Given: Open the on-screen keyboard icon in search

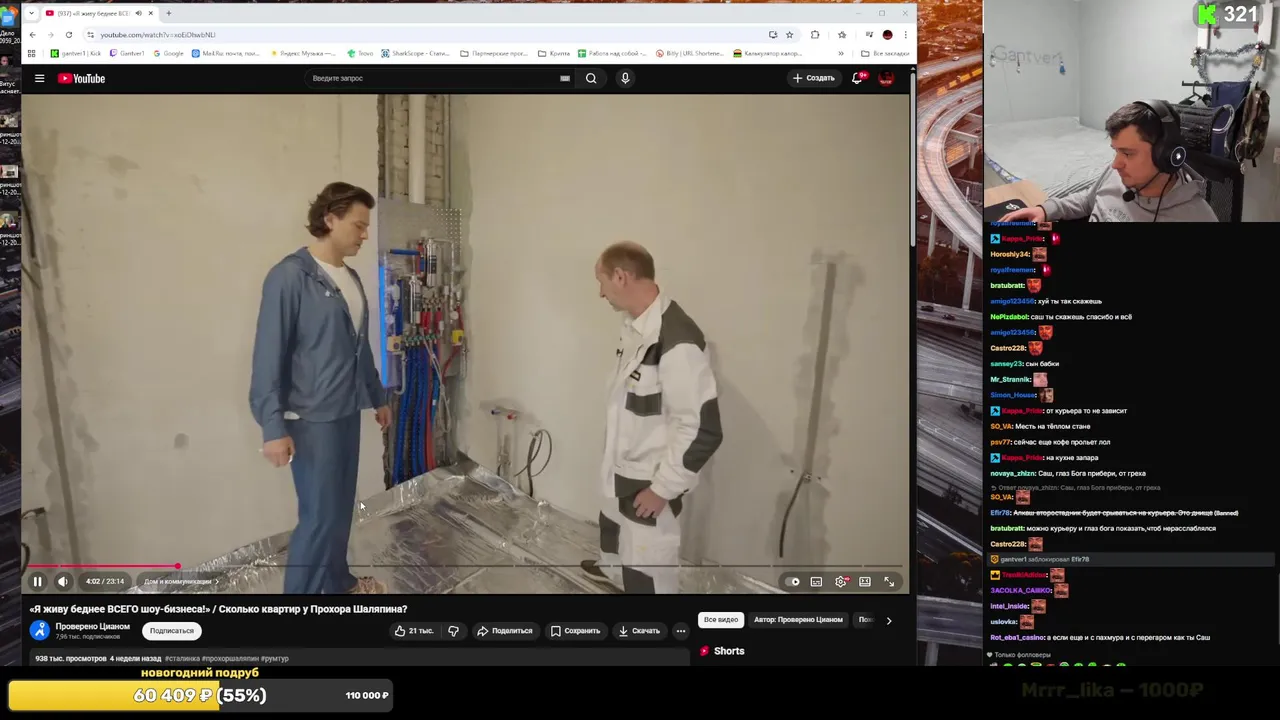Looking at the screenshot, I should click(565, 78).
